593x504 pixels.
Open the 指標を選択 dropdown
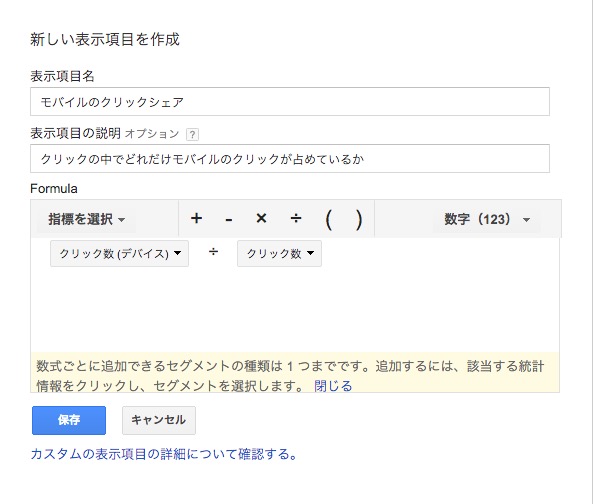(86, 219)
